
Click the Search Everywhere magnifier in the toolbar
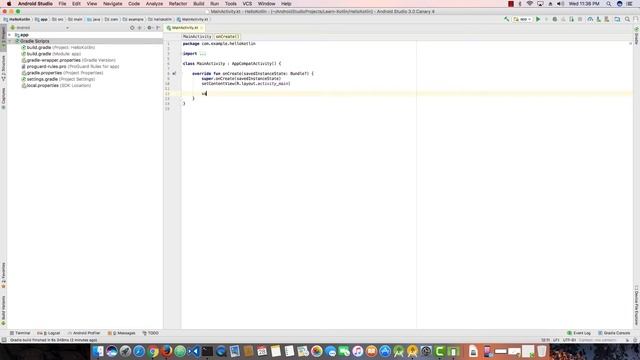pos(627,19)
